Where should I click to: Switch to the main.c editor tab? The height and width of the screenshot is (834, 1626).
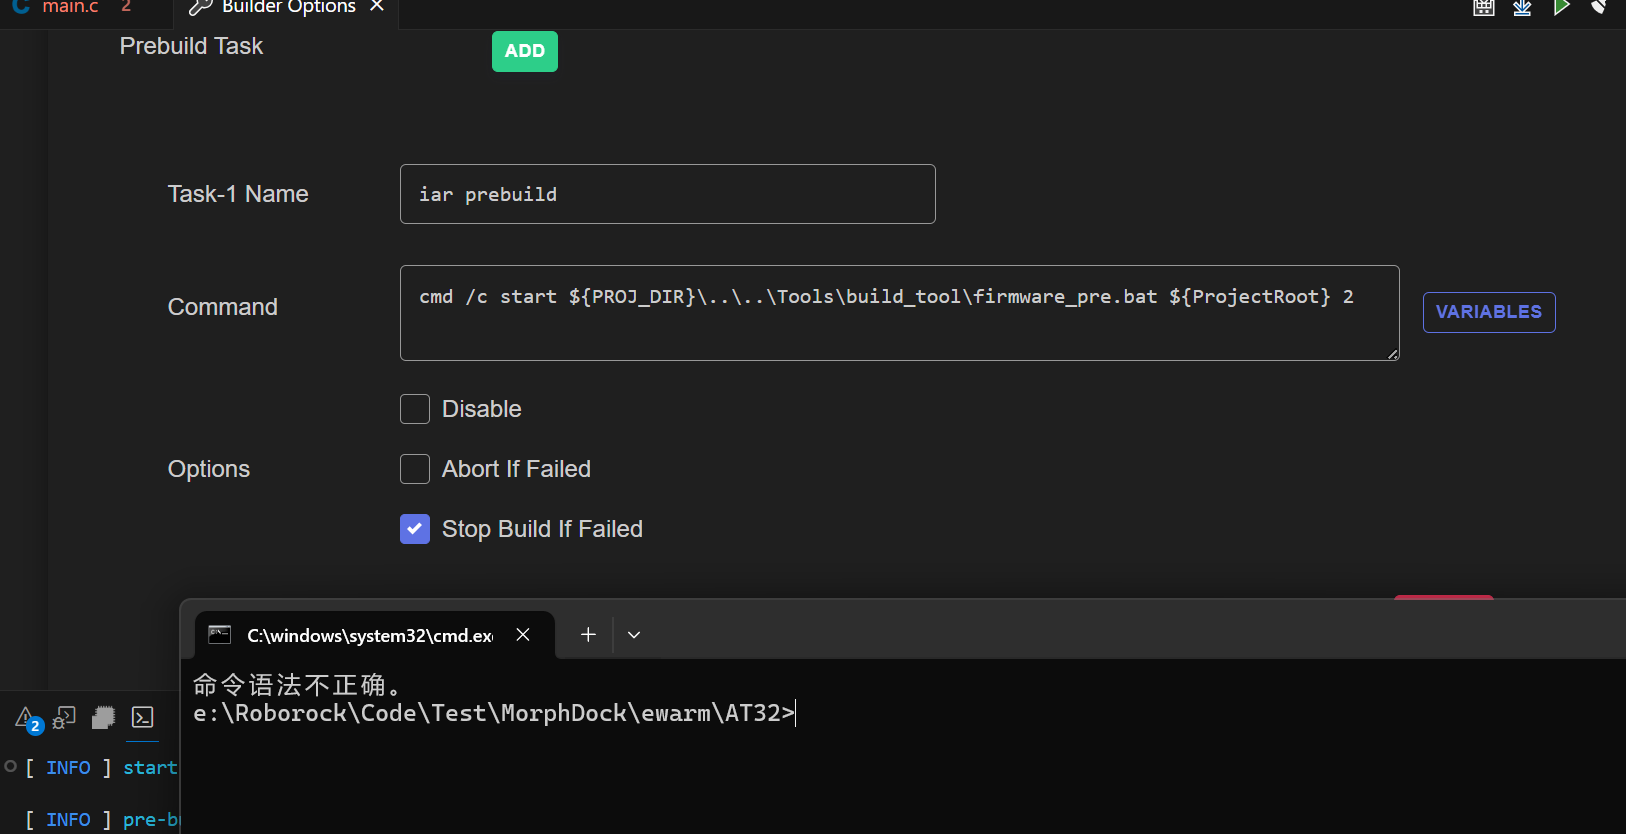click(x=69, y=8)
